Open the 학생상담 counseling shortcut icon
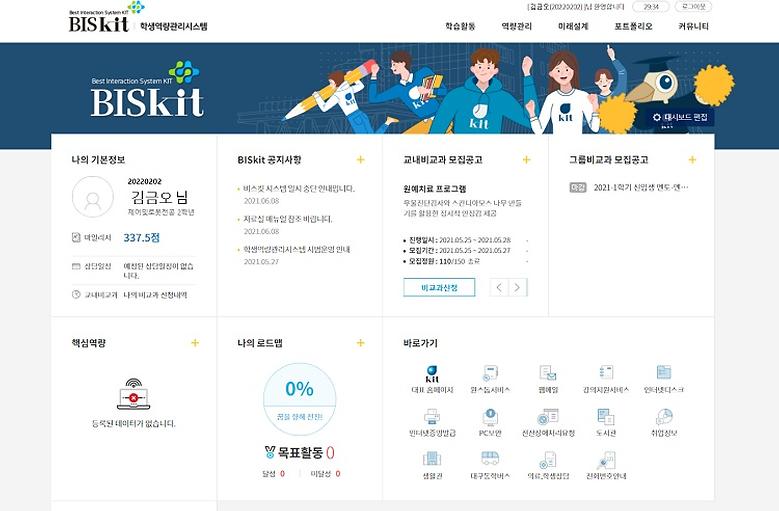Image resolution: width=779 pixels, height=511 pixels. coord(548,460)
